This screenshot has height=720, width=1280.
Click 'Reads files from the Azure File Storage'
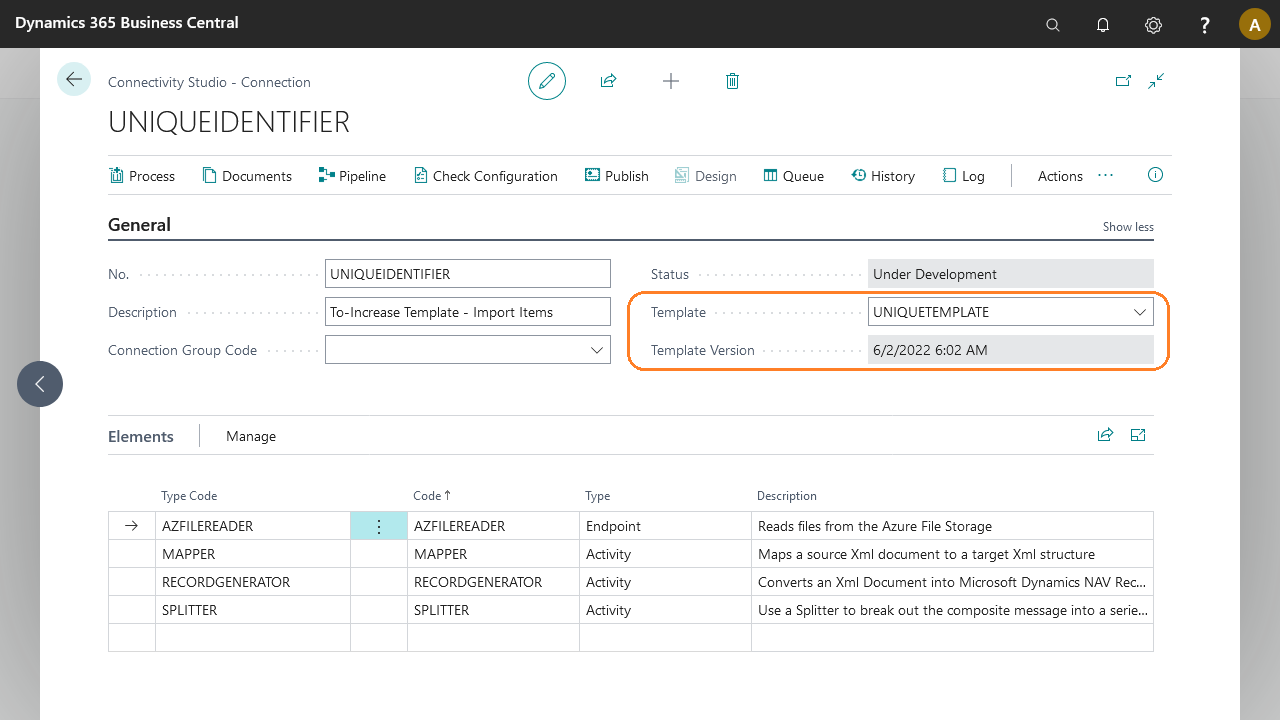875,526
